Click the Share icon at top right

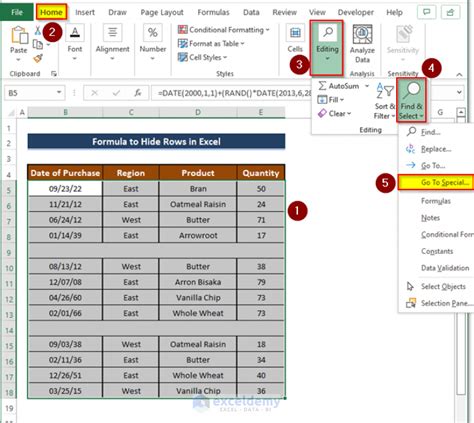point(450,12)
